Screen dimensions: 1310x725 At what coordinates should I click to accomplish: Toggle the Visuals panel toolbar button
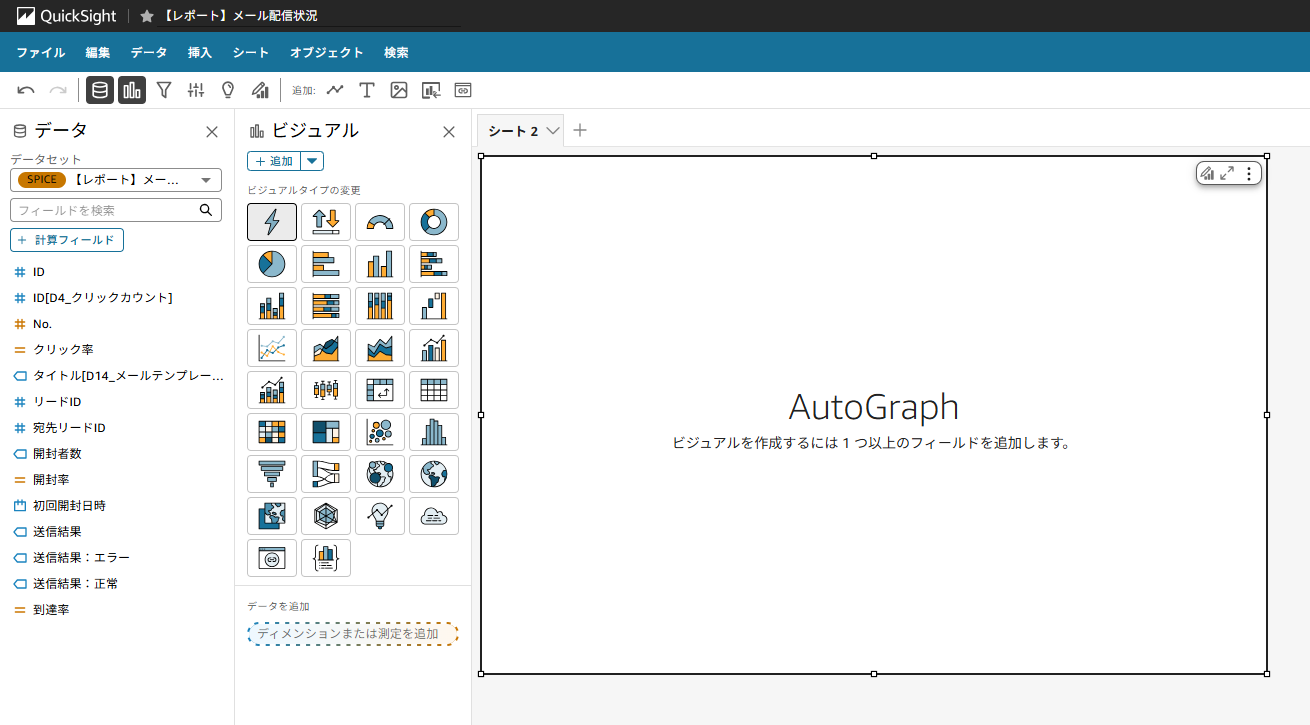pos(132,90)
